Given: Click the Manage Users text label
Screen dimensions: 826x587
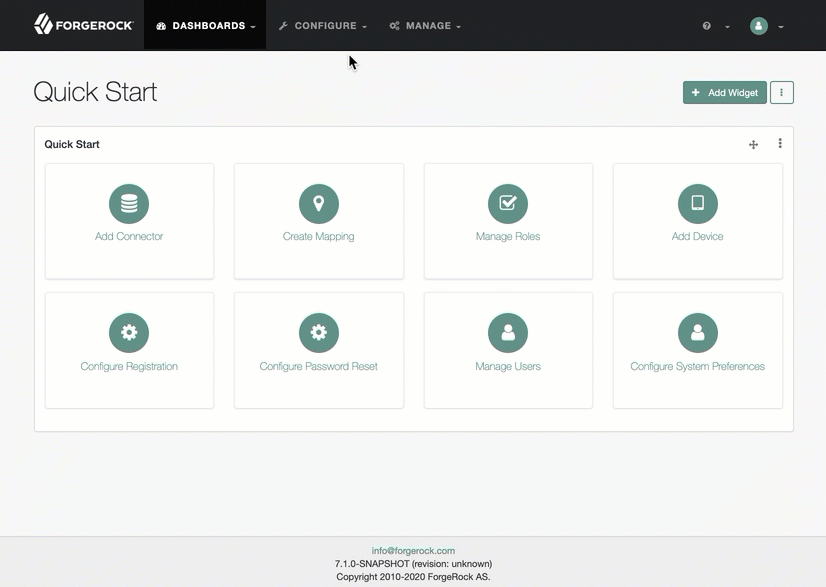Looking at the screenshot, I should [x=508, y=367].
